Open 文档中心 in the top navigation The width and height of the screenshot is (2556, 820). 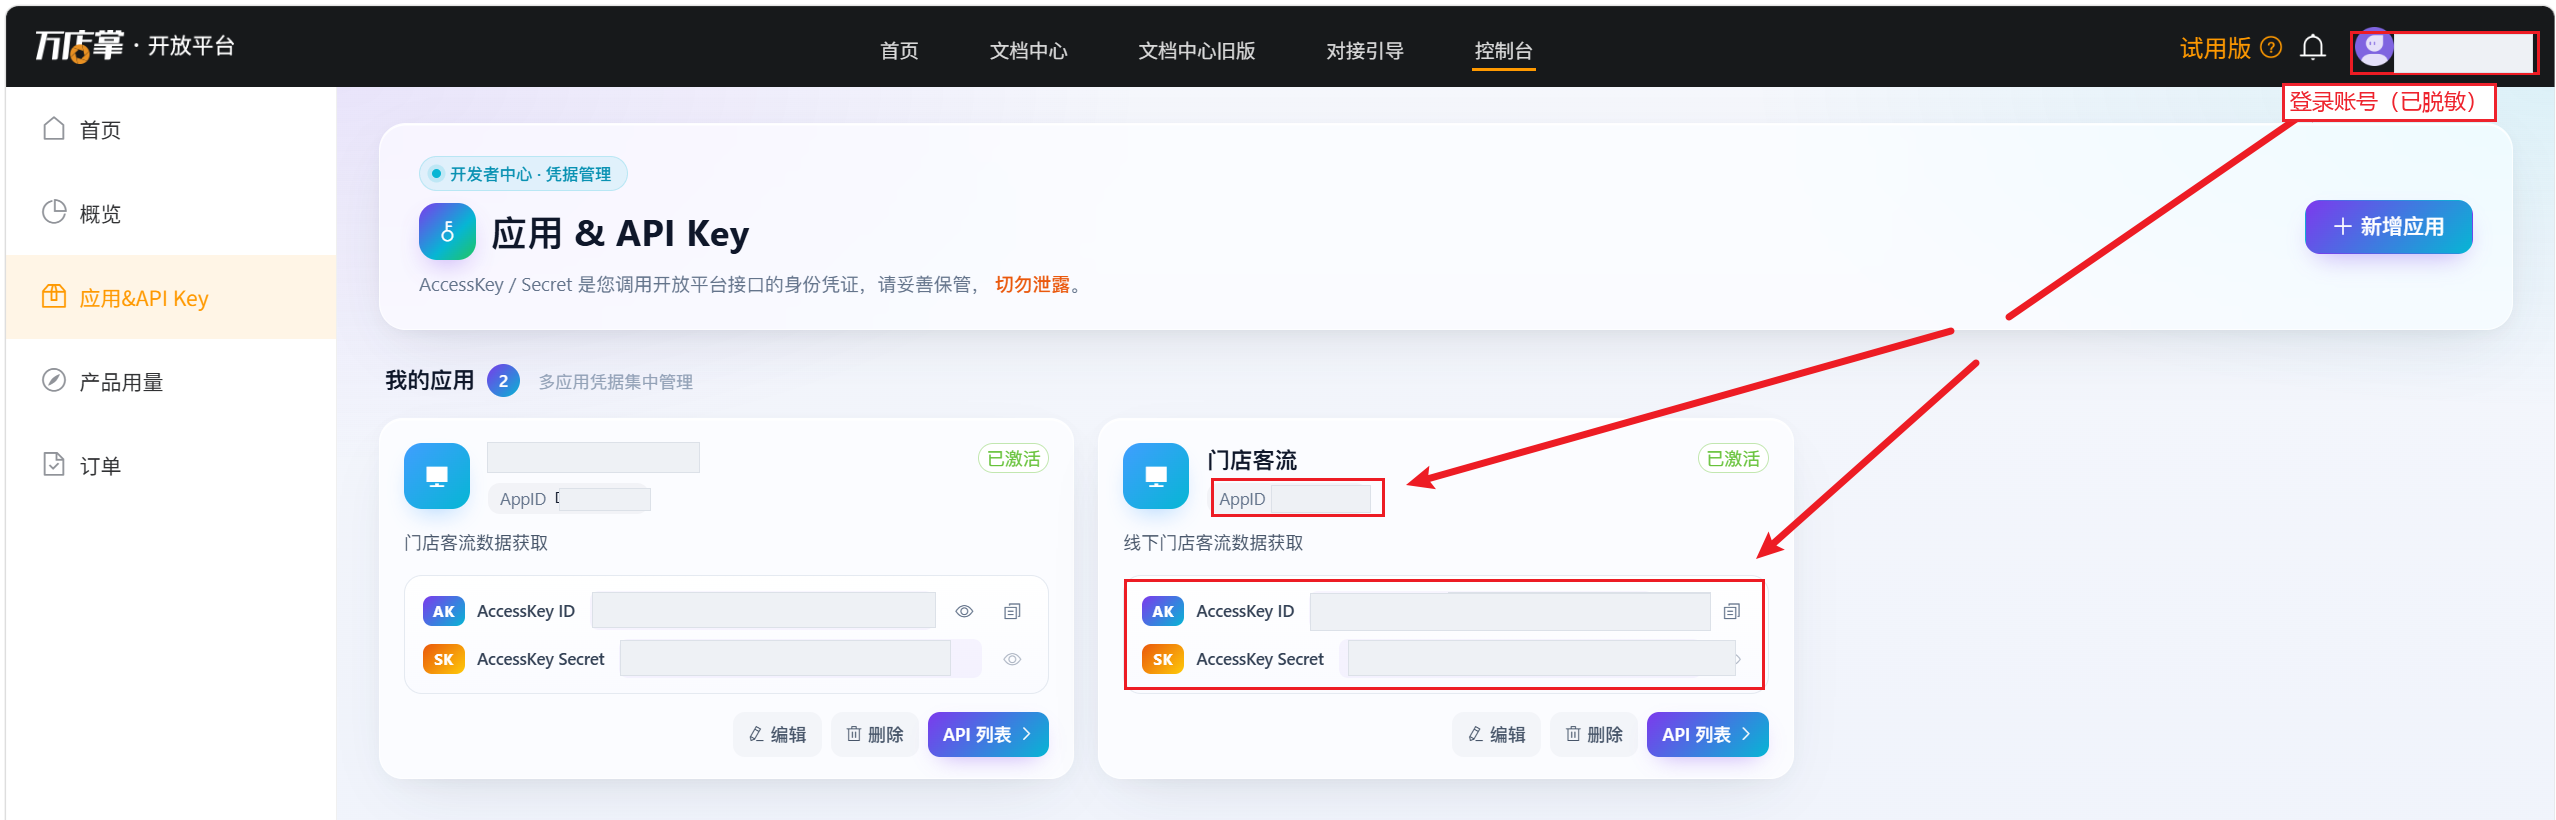click(x=1028, y=51)
